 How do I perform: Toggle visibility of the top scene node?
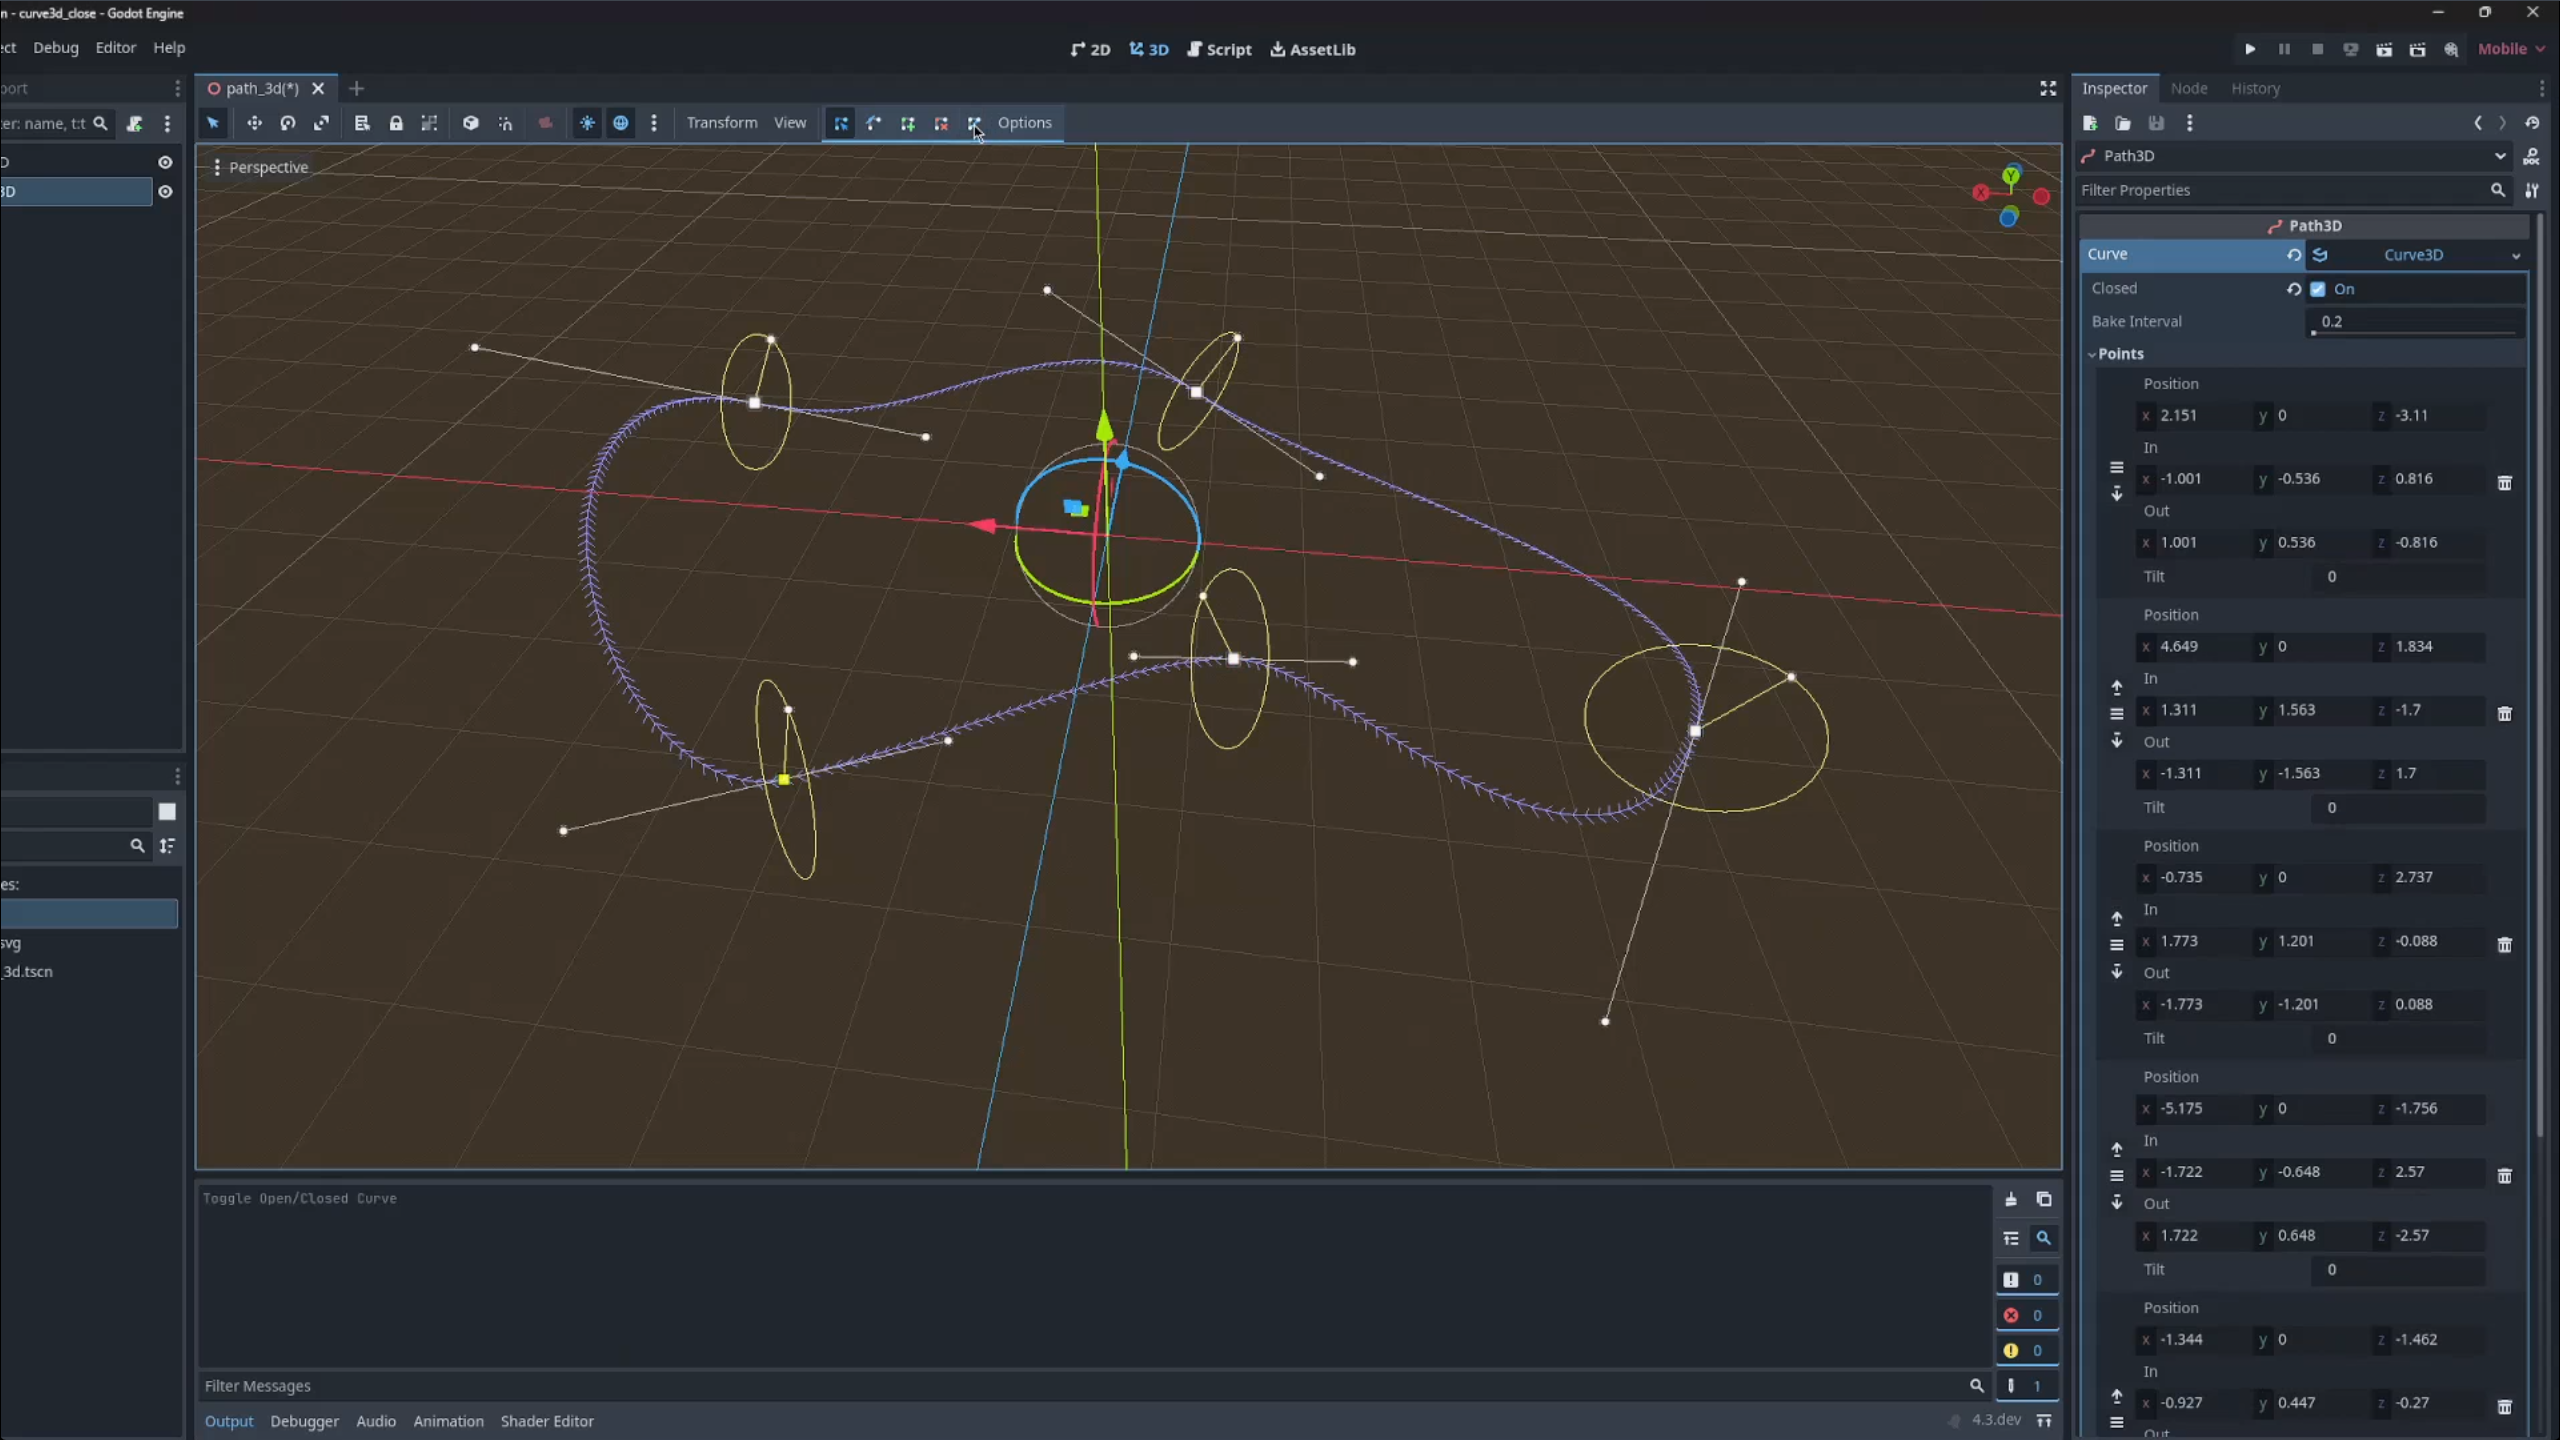coord(166,162)
